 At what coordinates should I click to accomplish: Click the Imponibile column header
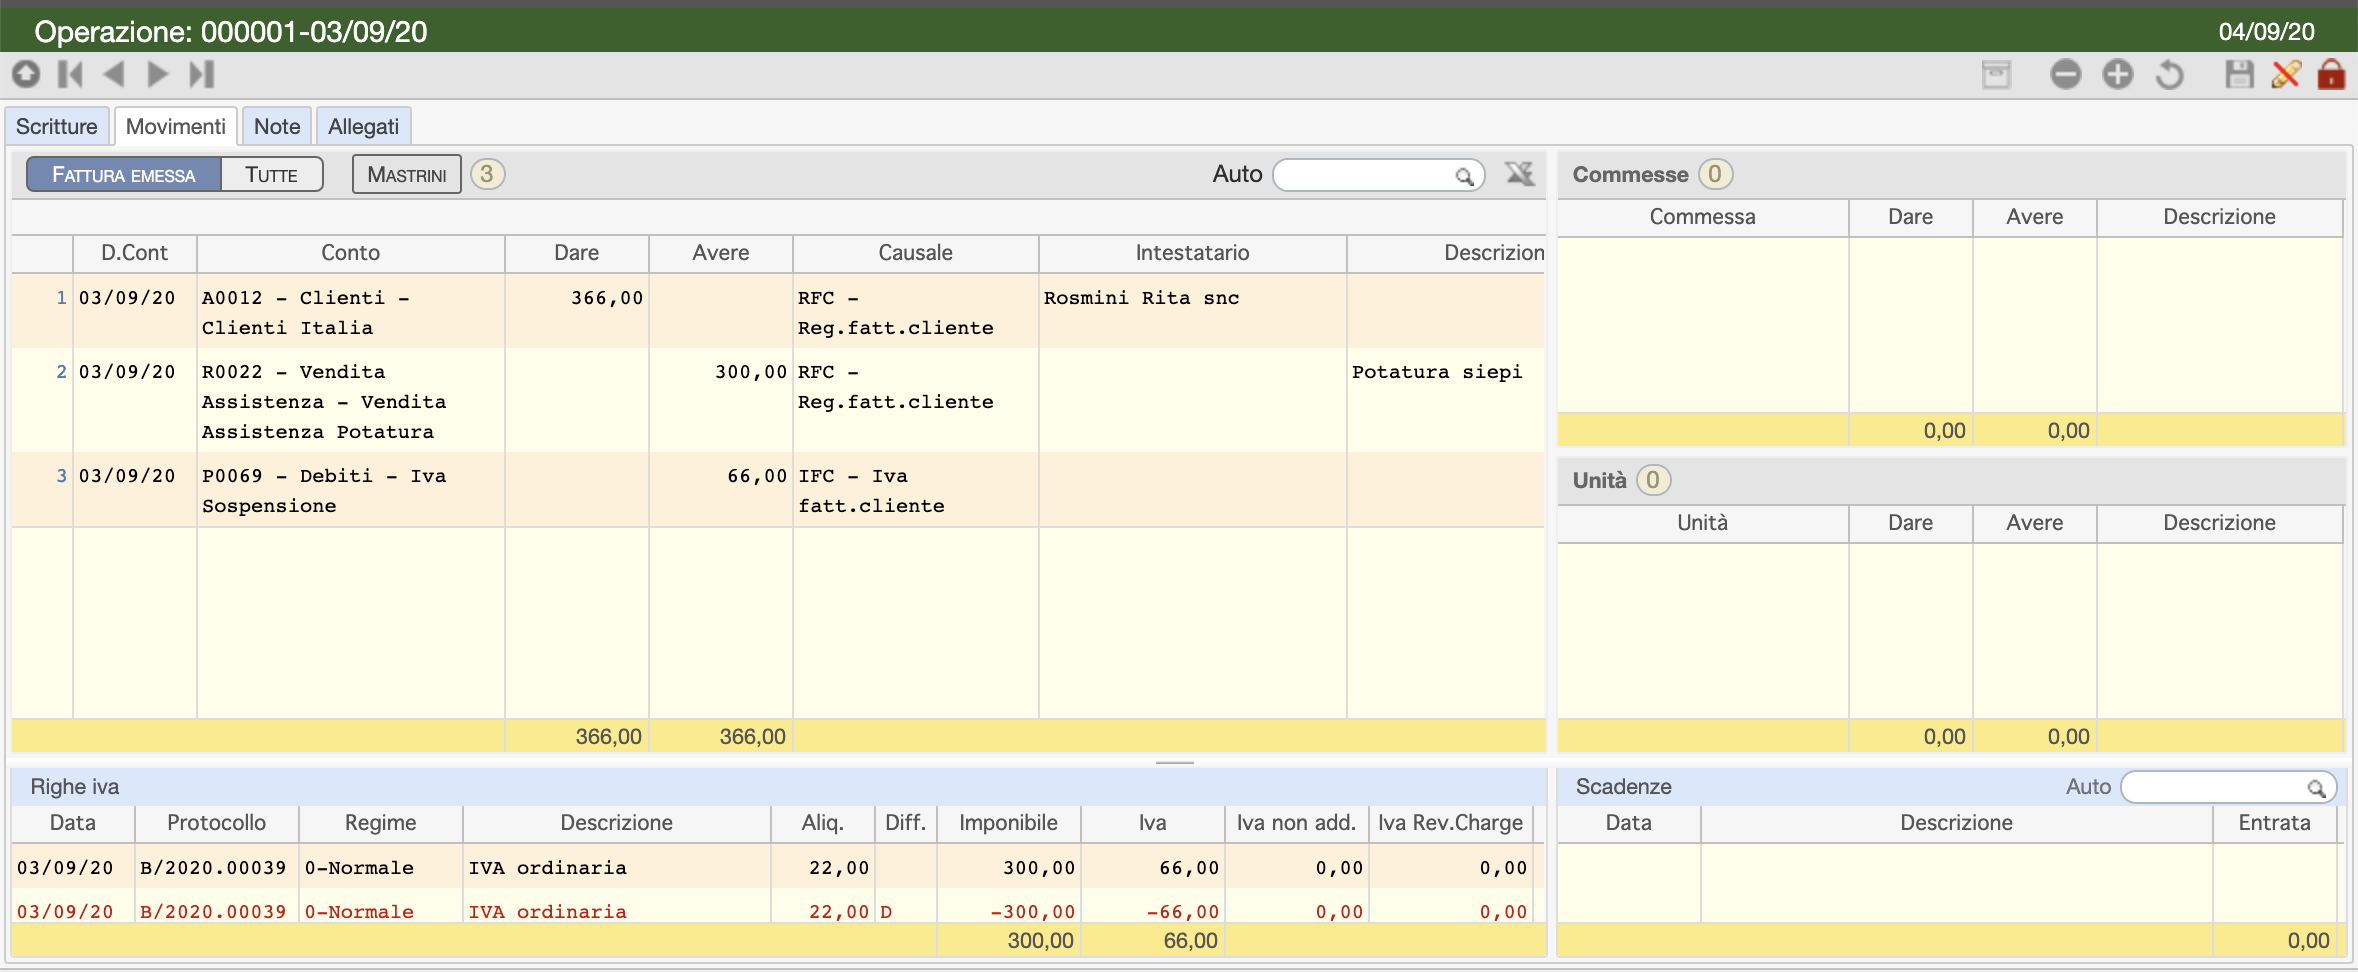1008,823
